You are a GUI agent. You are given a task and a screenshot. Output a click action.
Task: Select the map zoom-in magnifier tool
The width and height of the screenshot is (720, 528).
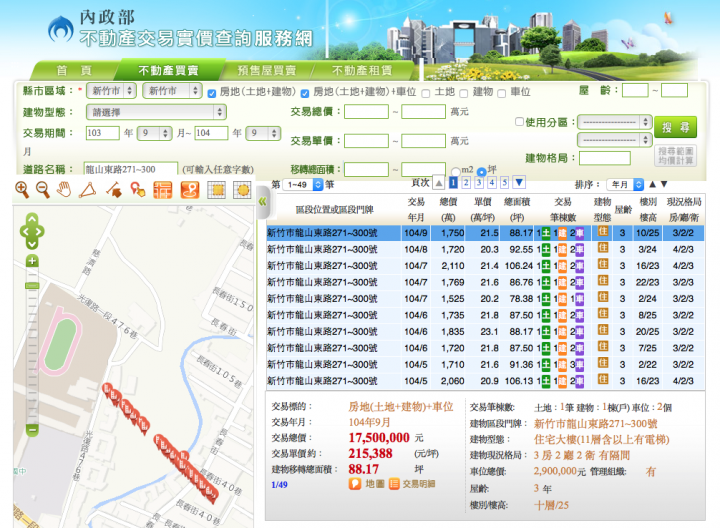[22, 190]
